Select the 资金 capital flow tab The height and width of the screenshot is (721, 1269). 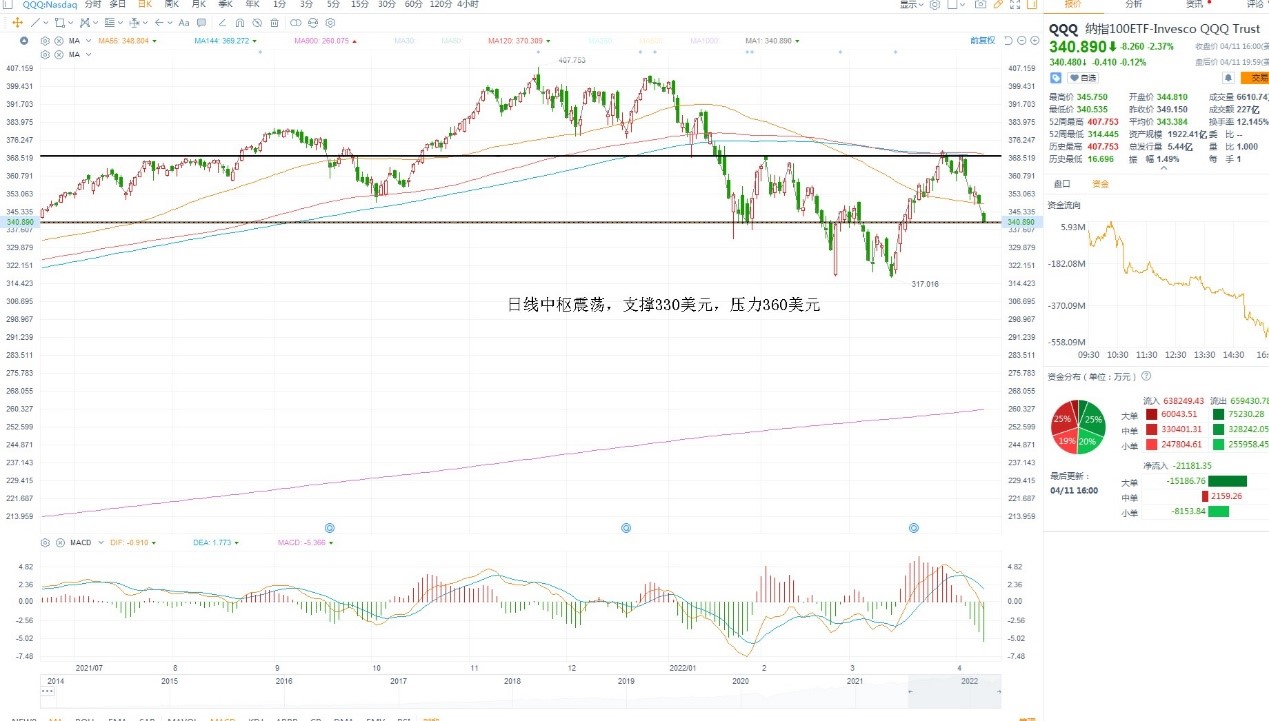(1100, 184)
